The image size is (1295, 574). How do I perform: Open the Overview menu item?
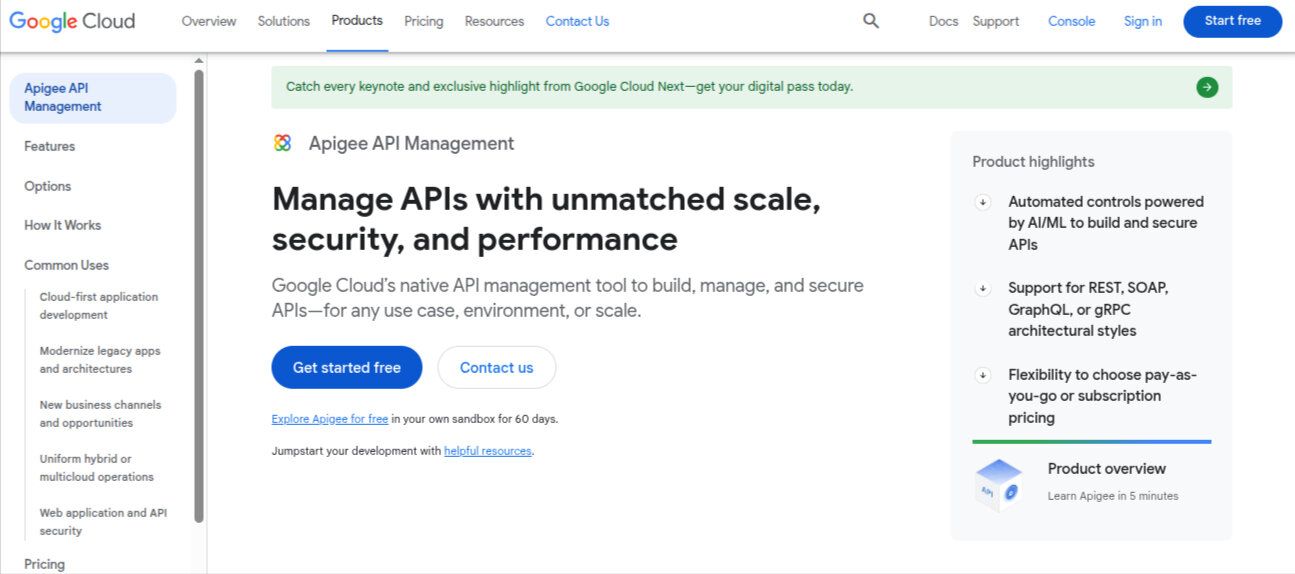[209, 21]
